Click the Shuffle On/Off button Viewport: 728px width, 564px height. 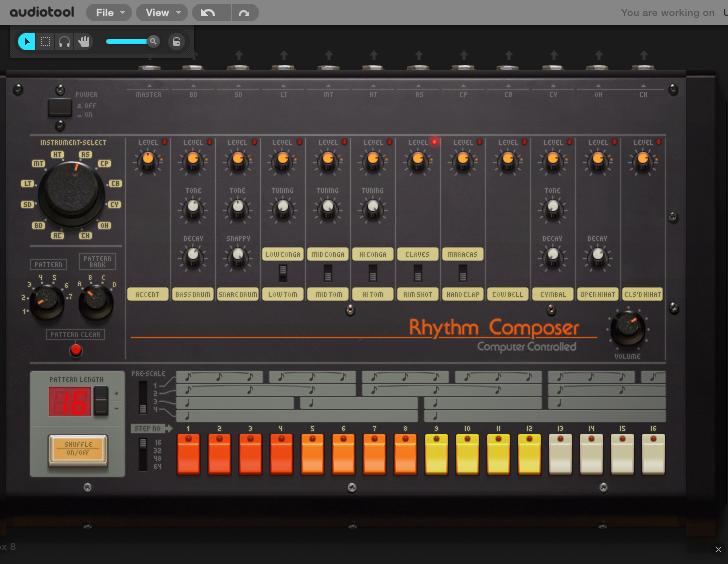coord(78,448)
